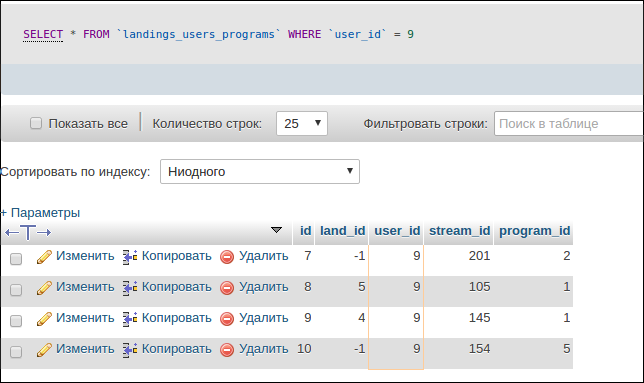Click stream_id cell value 105
Screen dimensions: 644x383
479,287
